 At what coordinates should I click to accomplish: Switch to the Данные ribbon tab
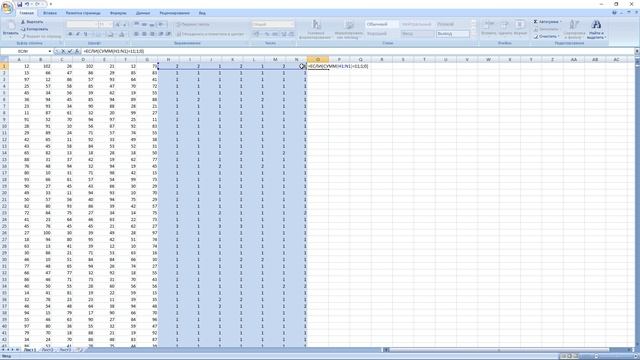[x=143, y=13]
